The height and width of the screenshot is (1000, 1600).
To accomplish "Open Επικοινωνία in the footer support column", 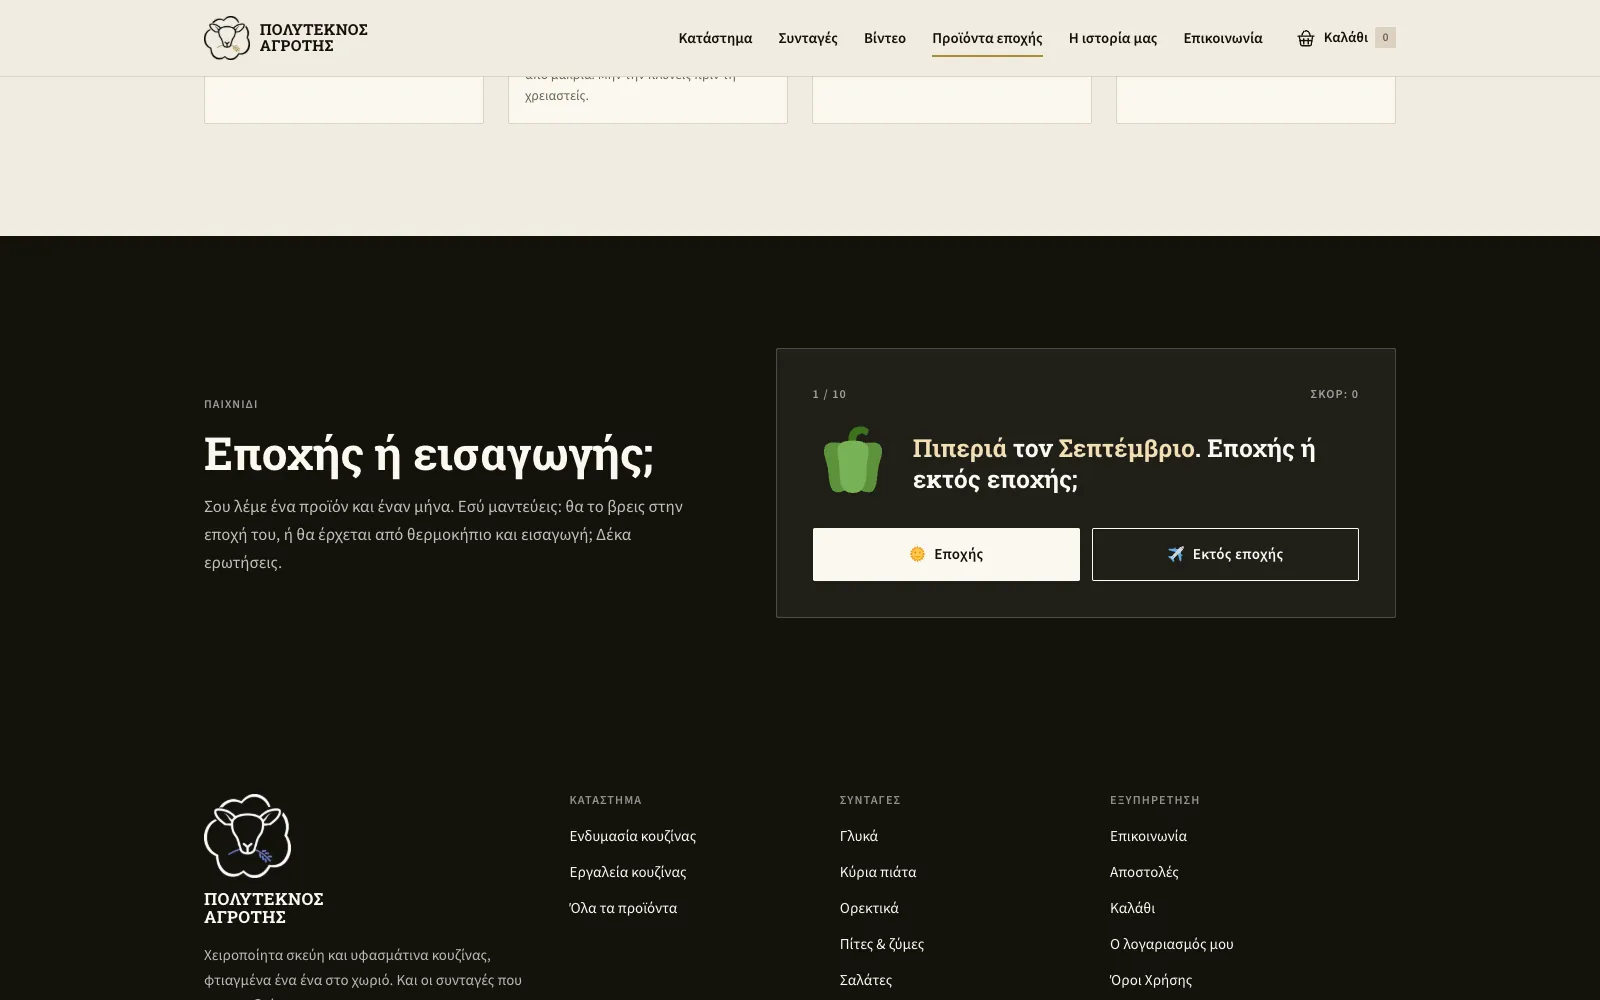I will [1148, 836].
